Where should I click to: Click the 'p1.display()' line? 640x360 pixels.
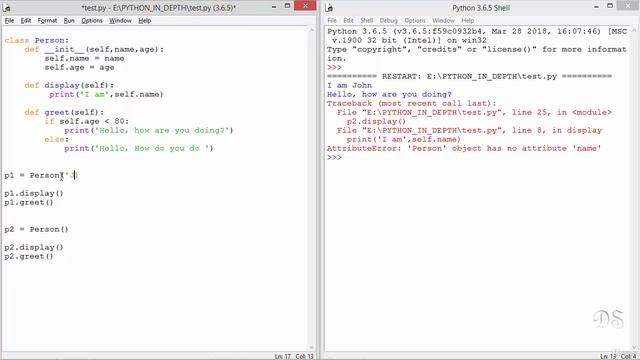point(34,193)
